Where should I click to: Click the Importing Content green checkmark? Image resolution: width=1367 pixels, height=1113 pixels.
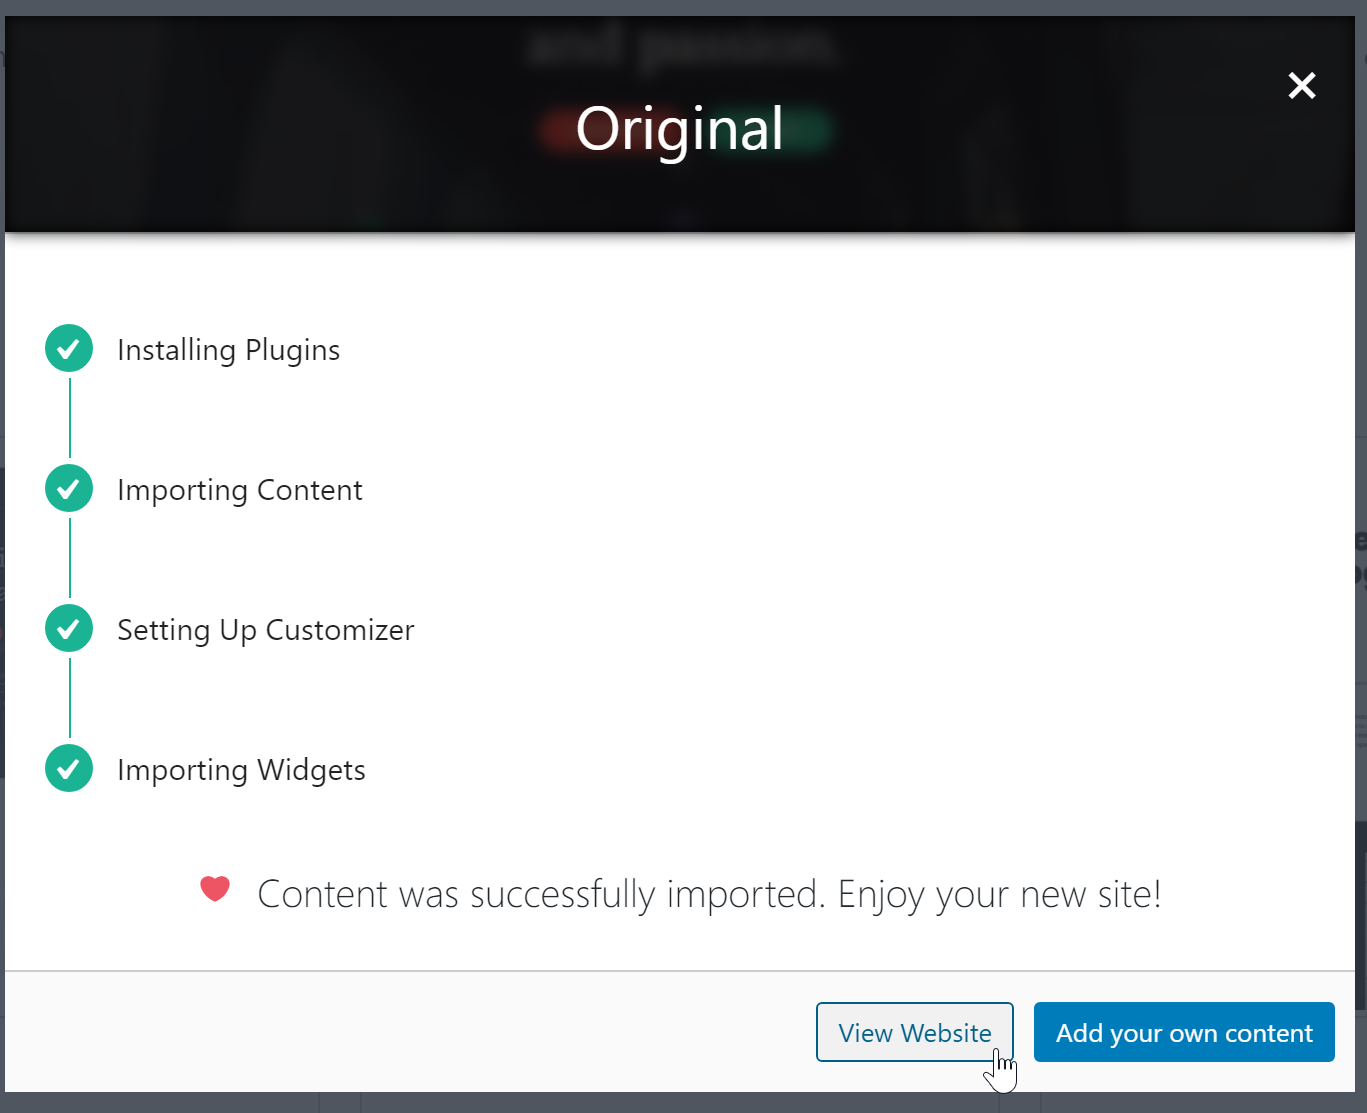(x=69, y=489)
